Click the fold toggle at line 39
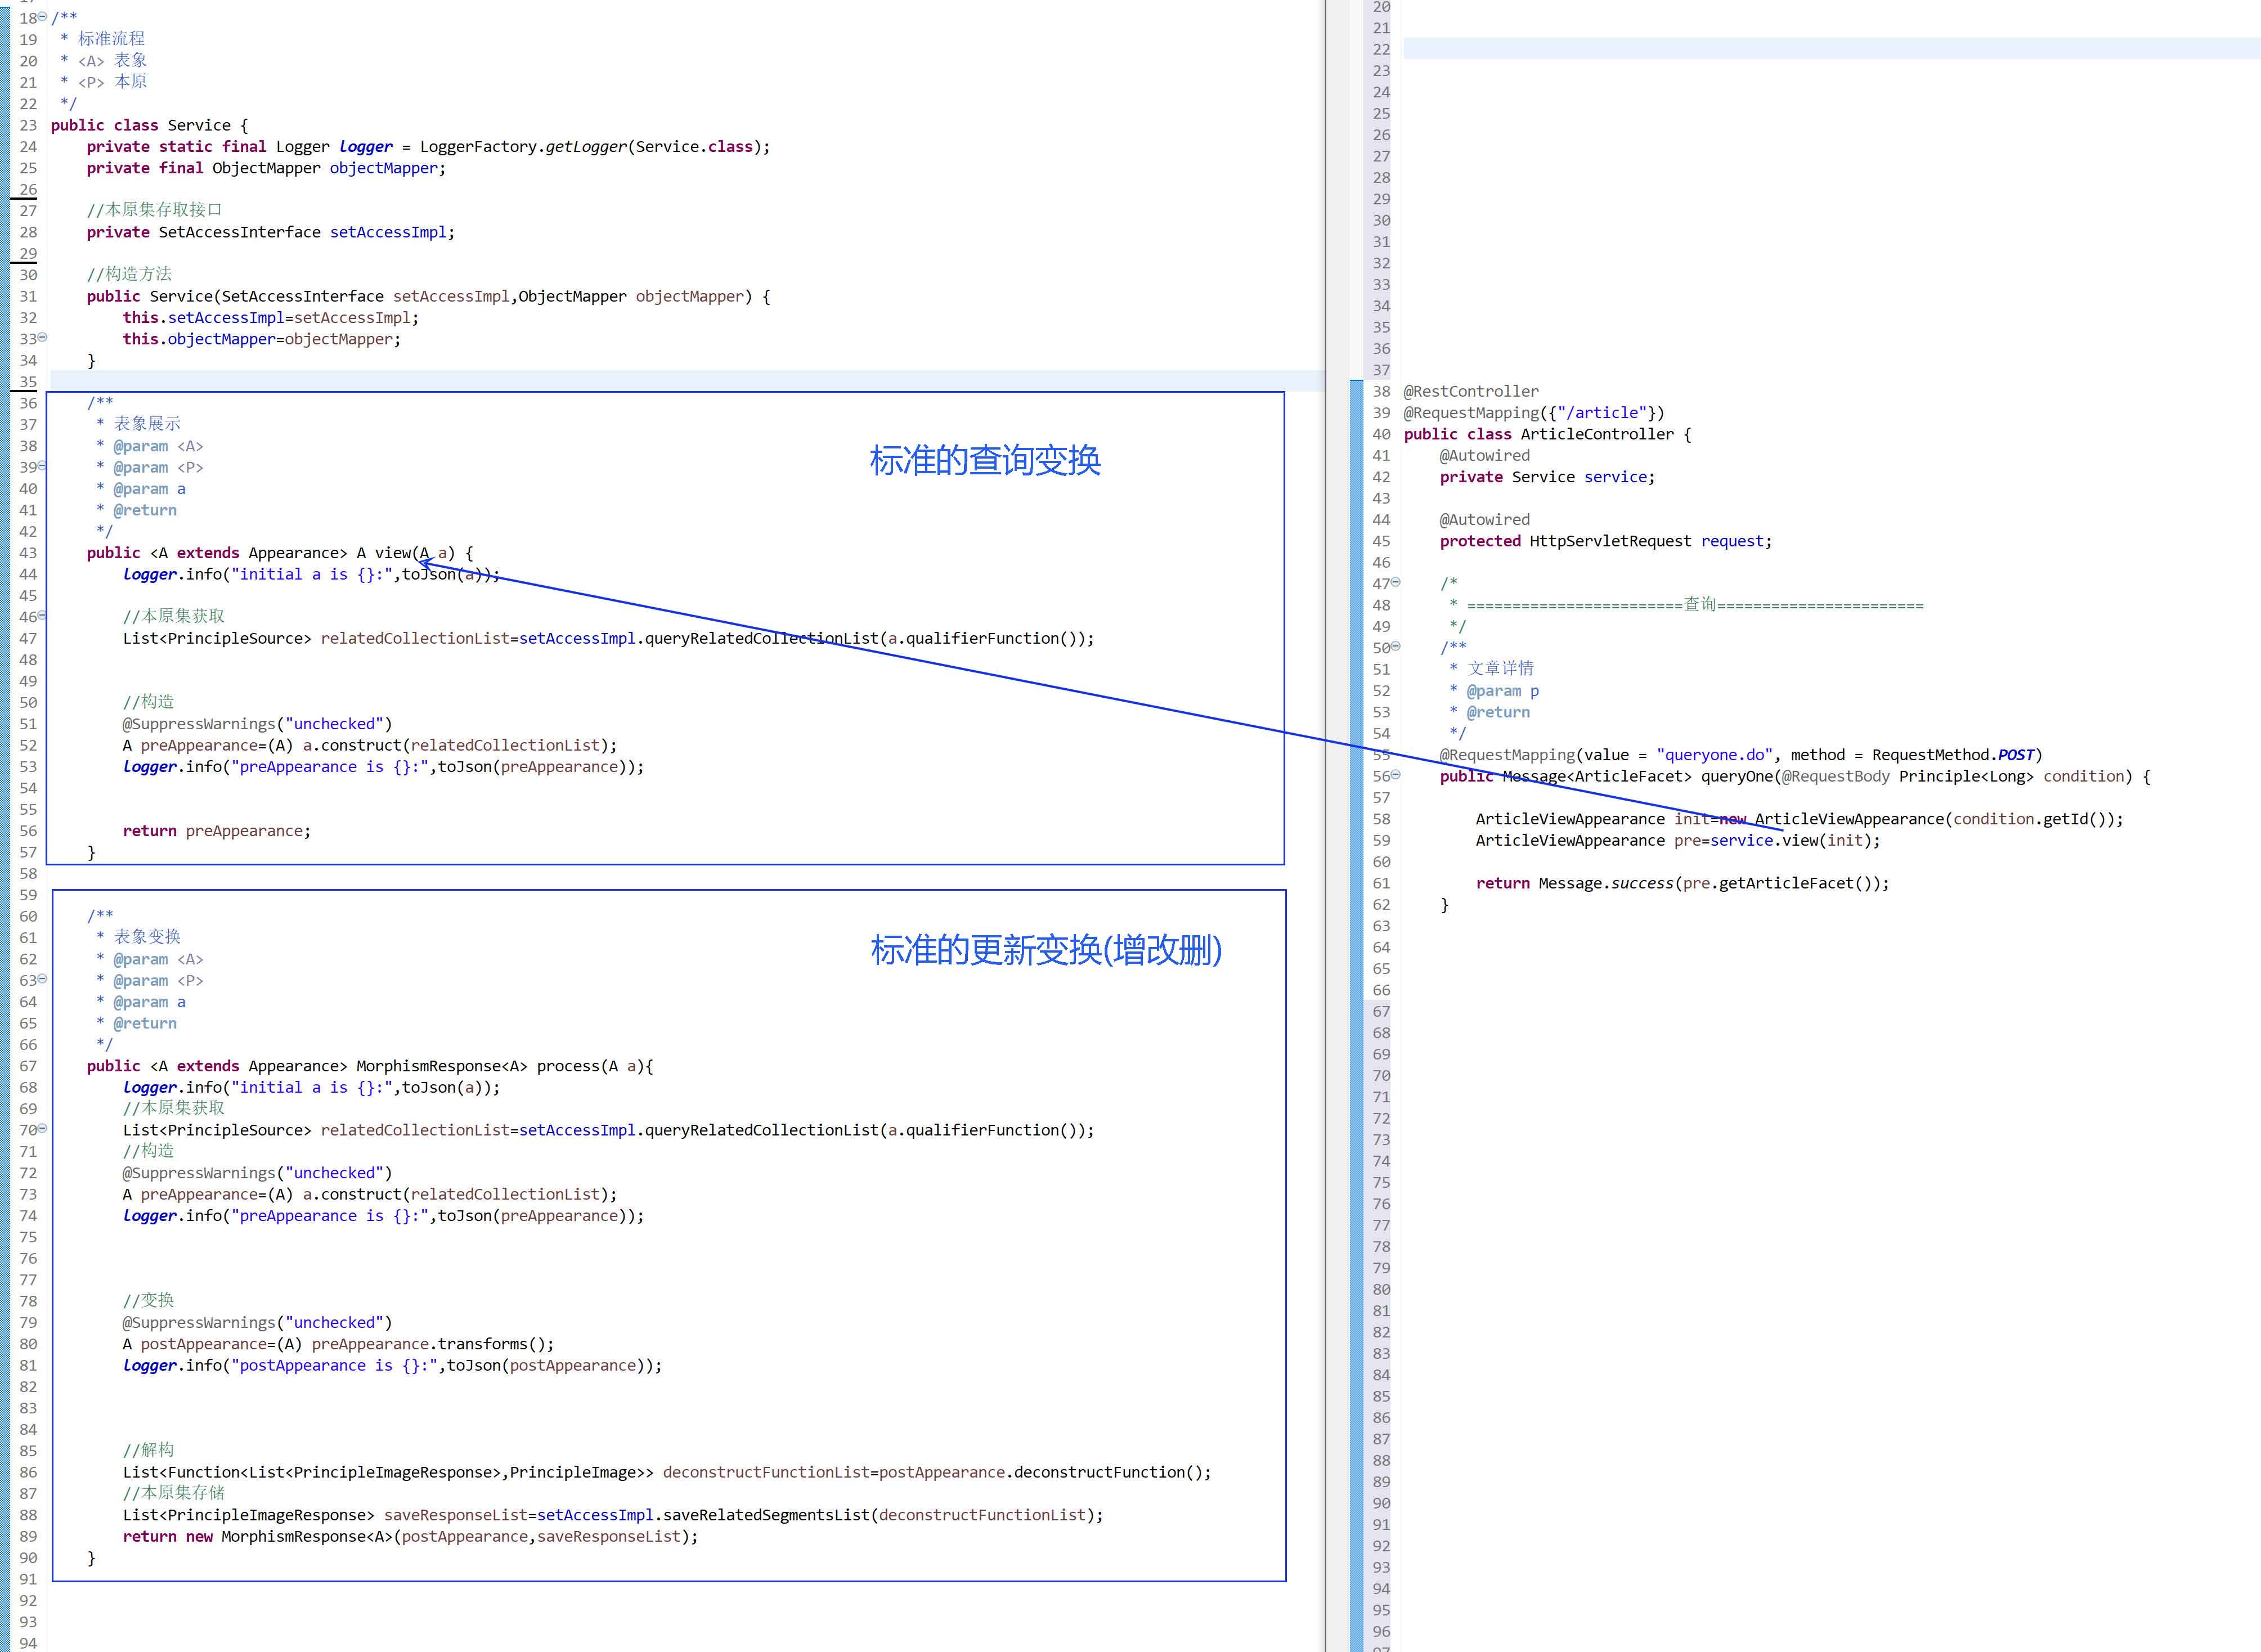Image resolution: width=2261 pixels, height=1652 pixels. pyautogui.click(x=42, y=466)
